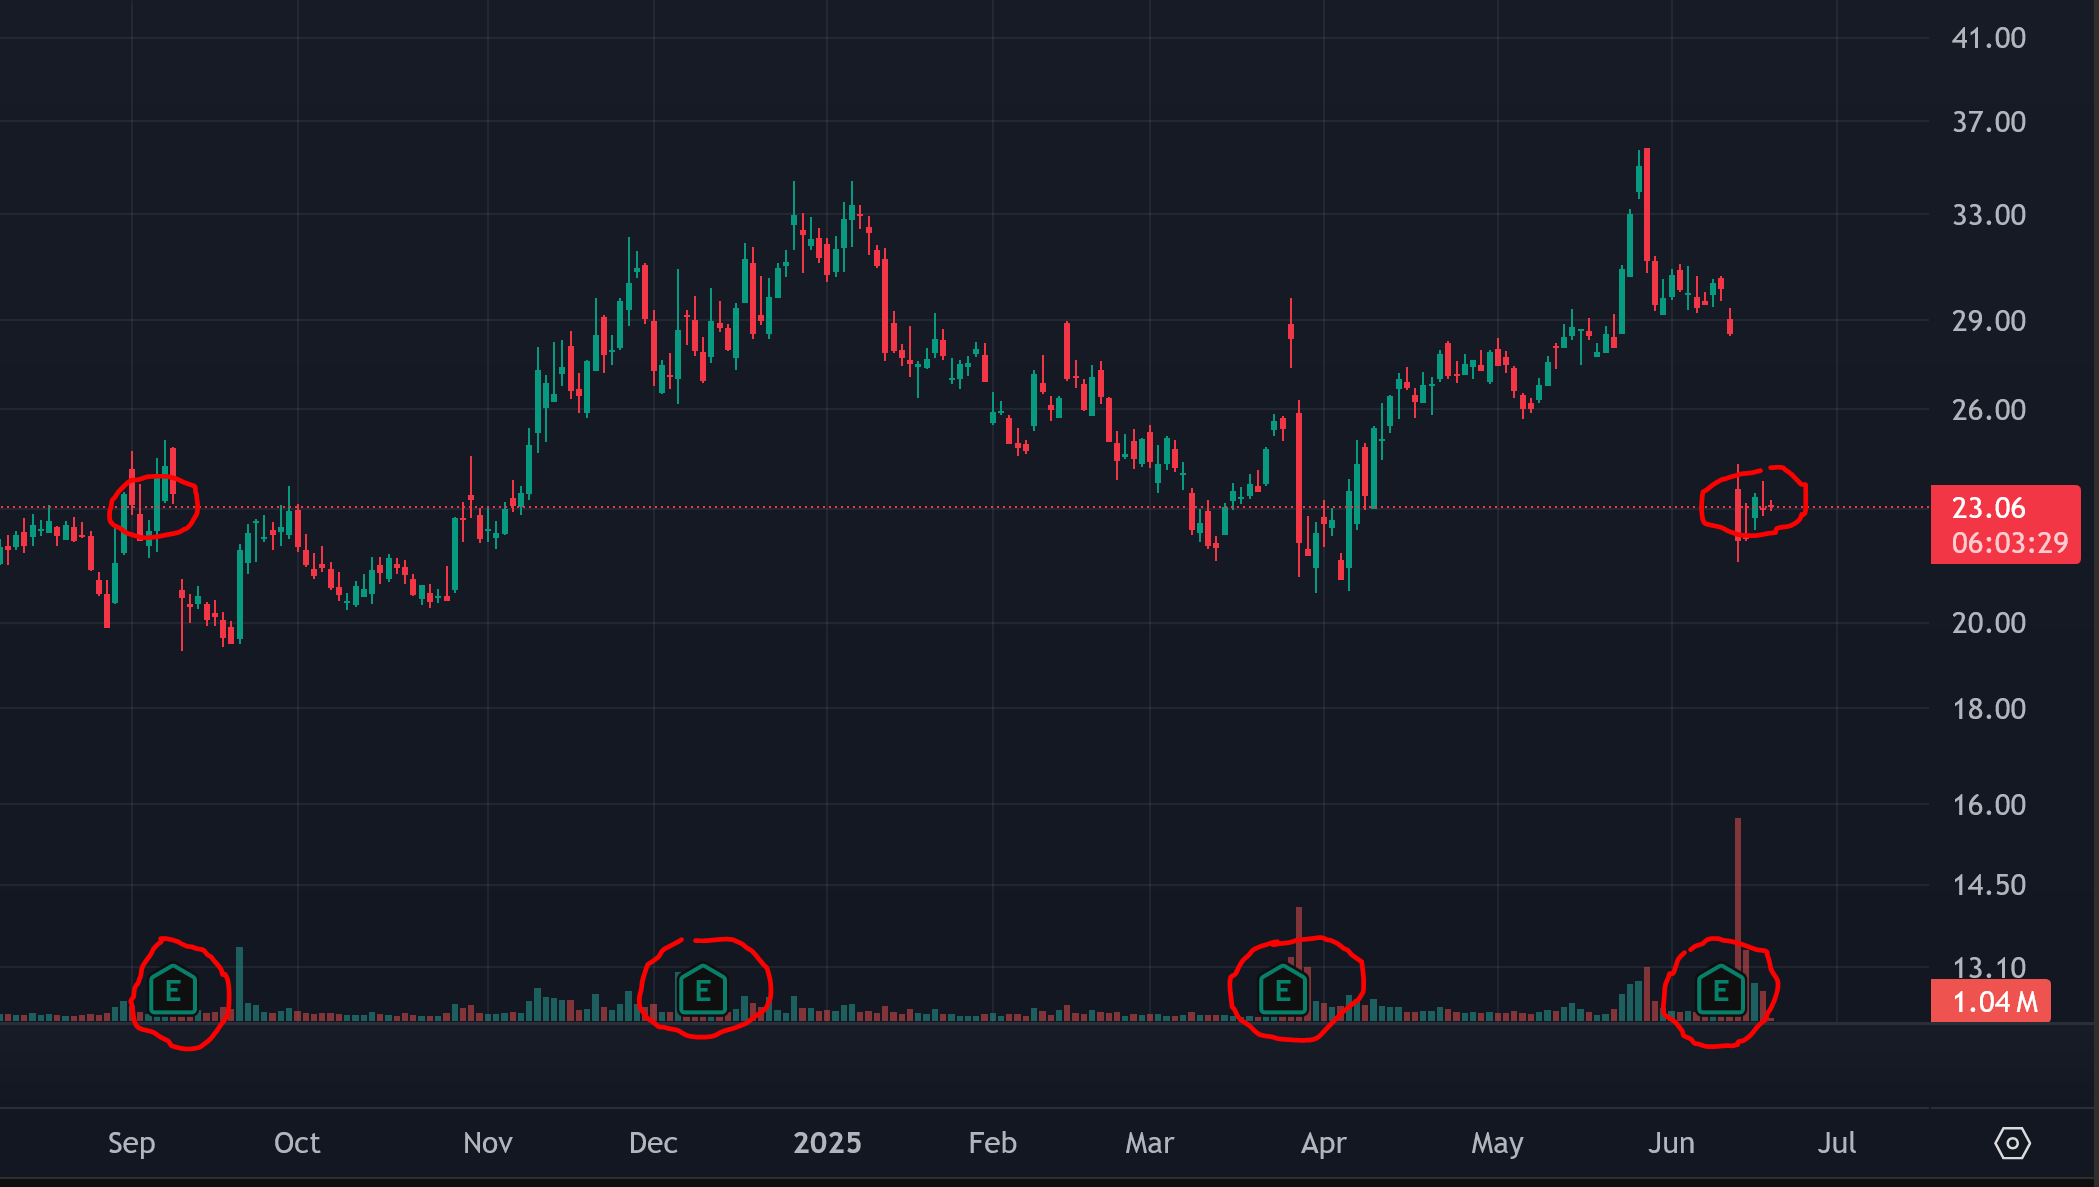Select the 41.00 price axis label
Screen dimensions: 2099x1187
coord(1989,38)
